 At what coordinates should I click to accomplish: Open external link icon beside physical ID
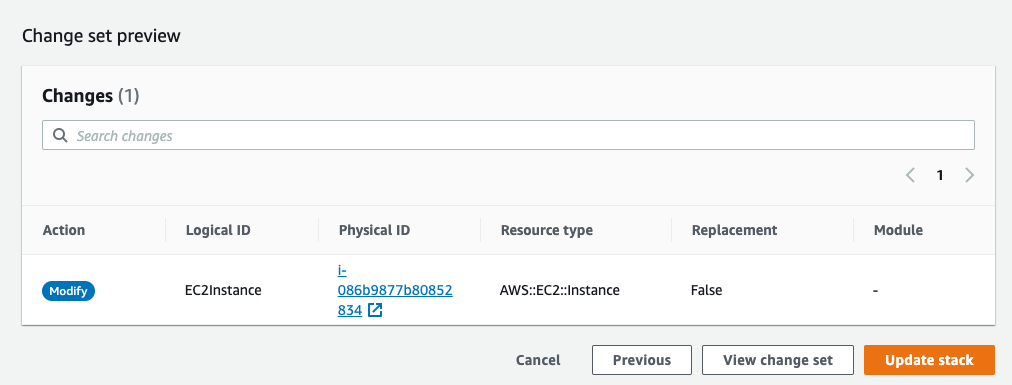(x=375, y=310)
